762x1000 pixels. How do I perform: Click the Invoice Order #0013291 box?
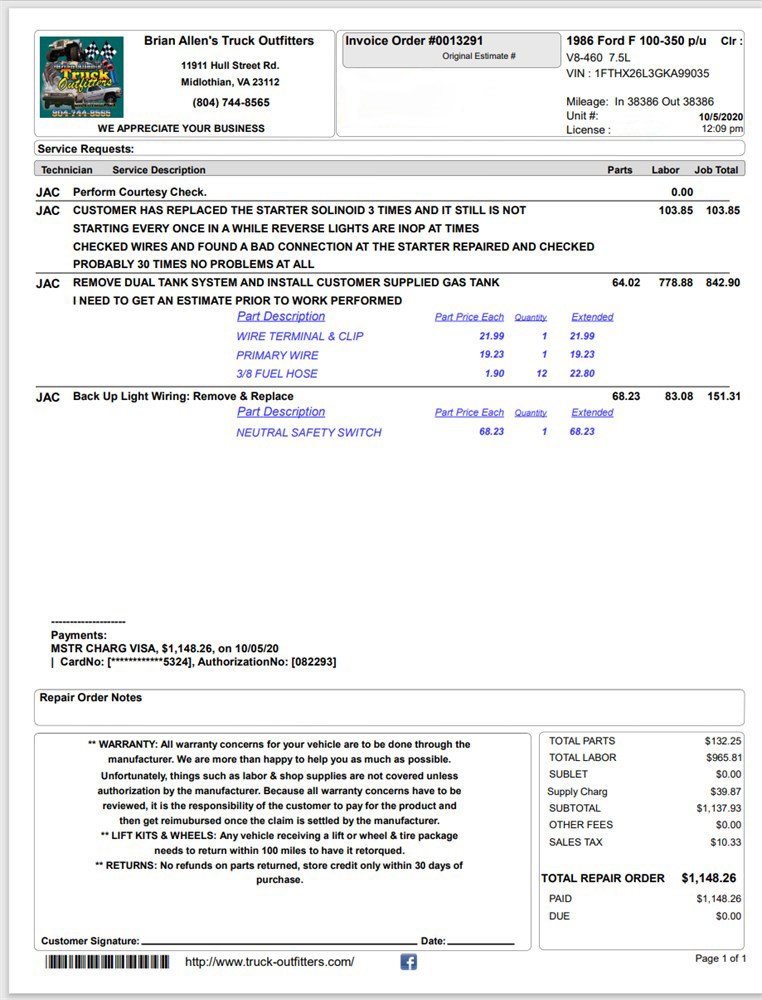point(451,49)
